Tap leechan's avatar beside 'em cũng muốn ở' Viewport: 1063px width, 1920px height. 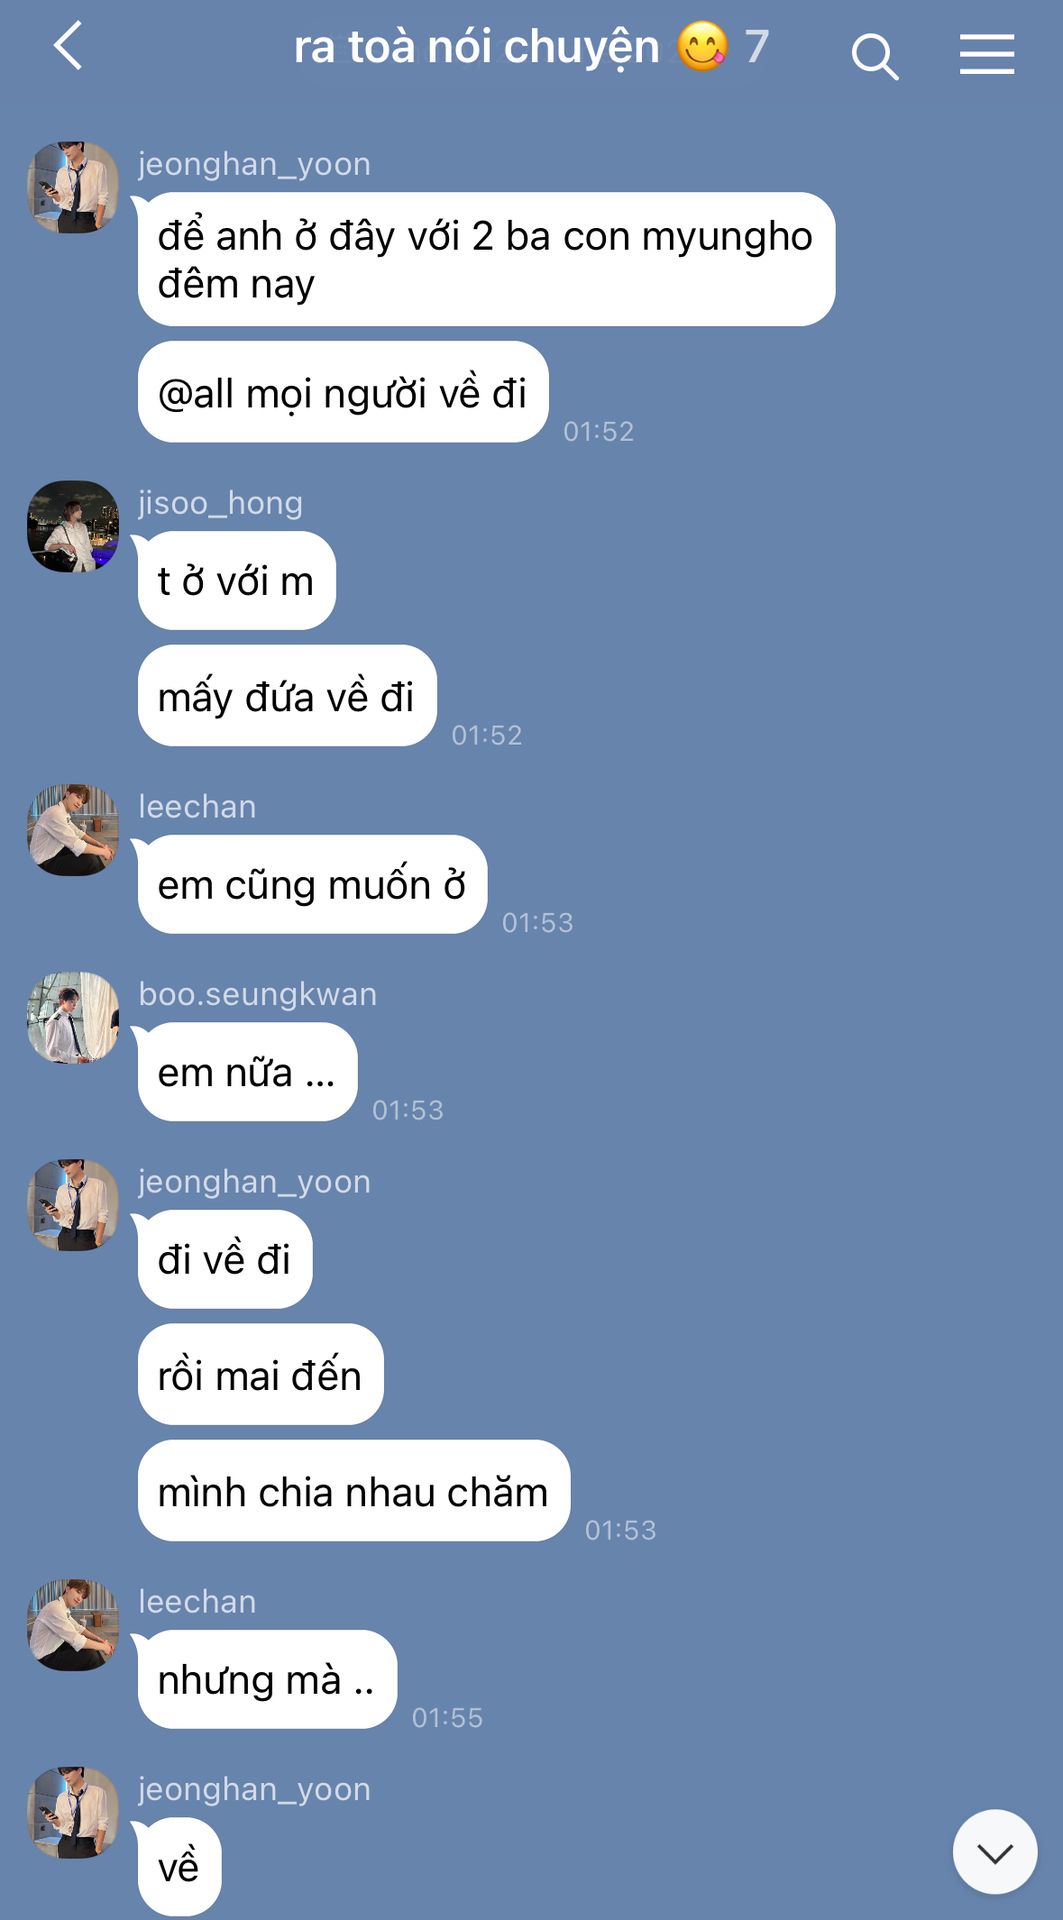coord(73,830)
